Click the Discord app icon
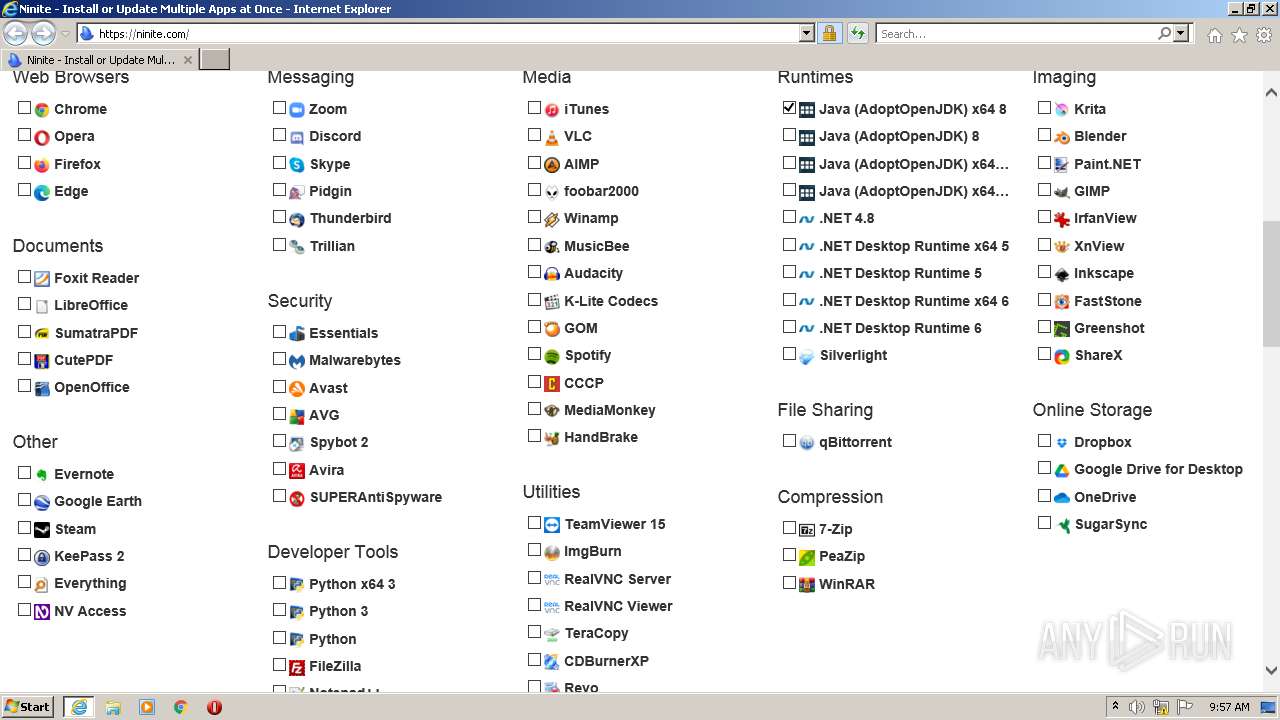The image size is (1280, 720). tap(297, 137)
